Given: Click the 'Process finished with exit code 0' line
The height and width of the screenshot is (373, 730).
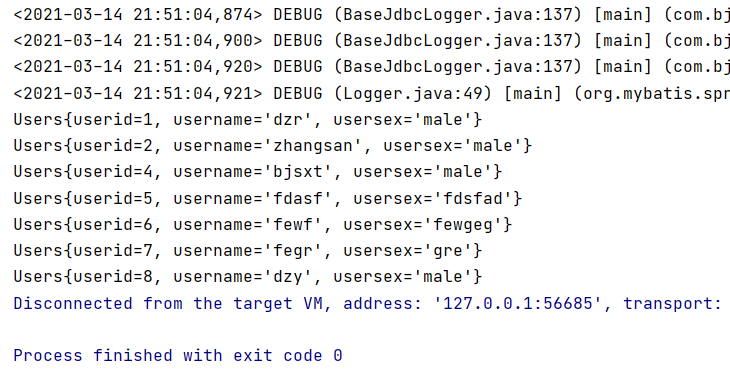Looking at the screenshot, I should coord(178,356).
